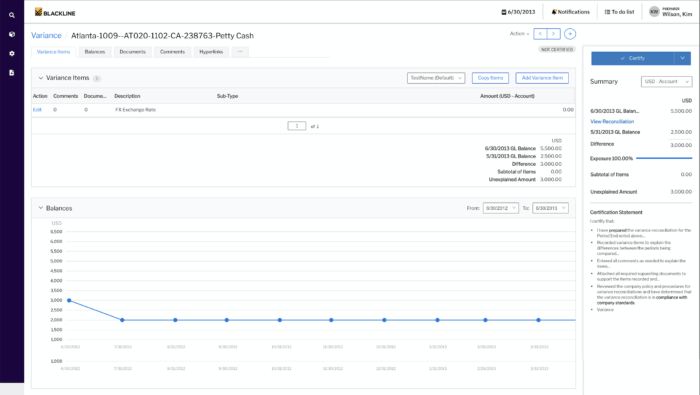This screenshot has height=395, width=700.
Task: Click the Exposure 100.00% progress bar
Action: coord(664,158)
